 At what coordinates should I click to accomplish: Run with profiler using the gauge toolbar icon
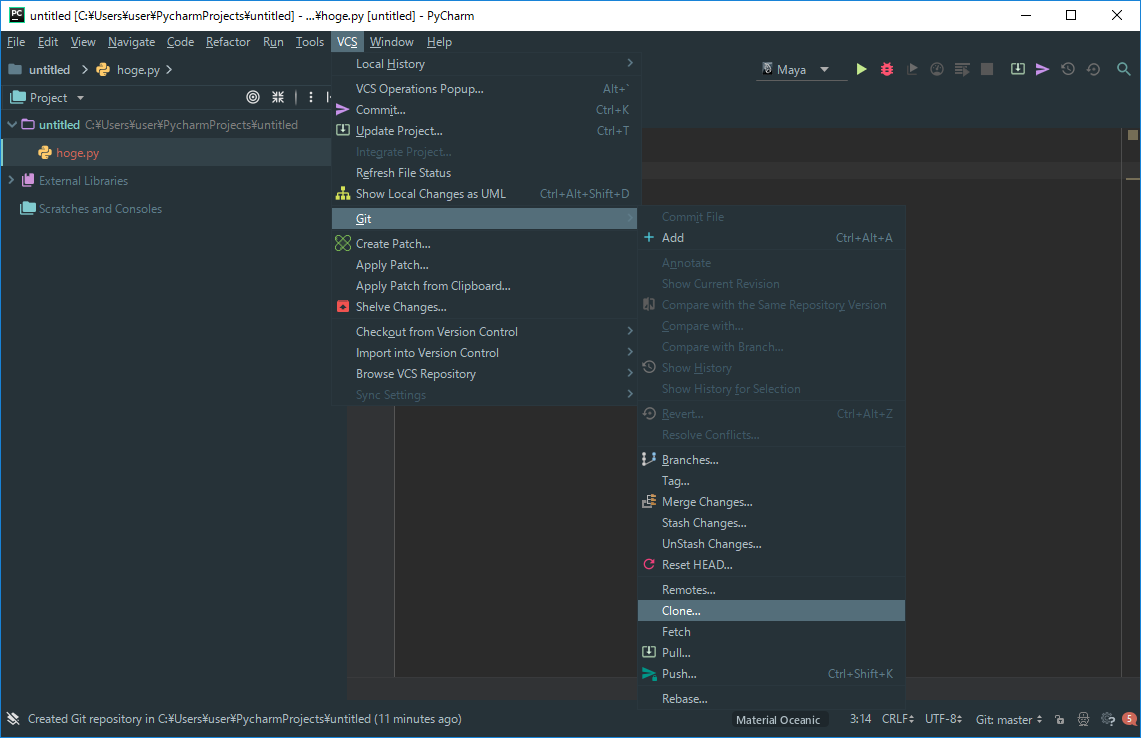(937, 69)
